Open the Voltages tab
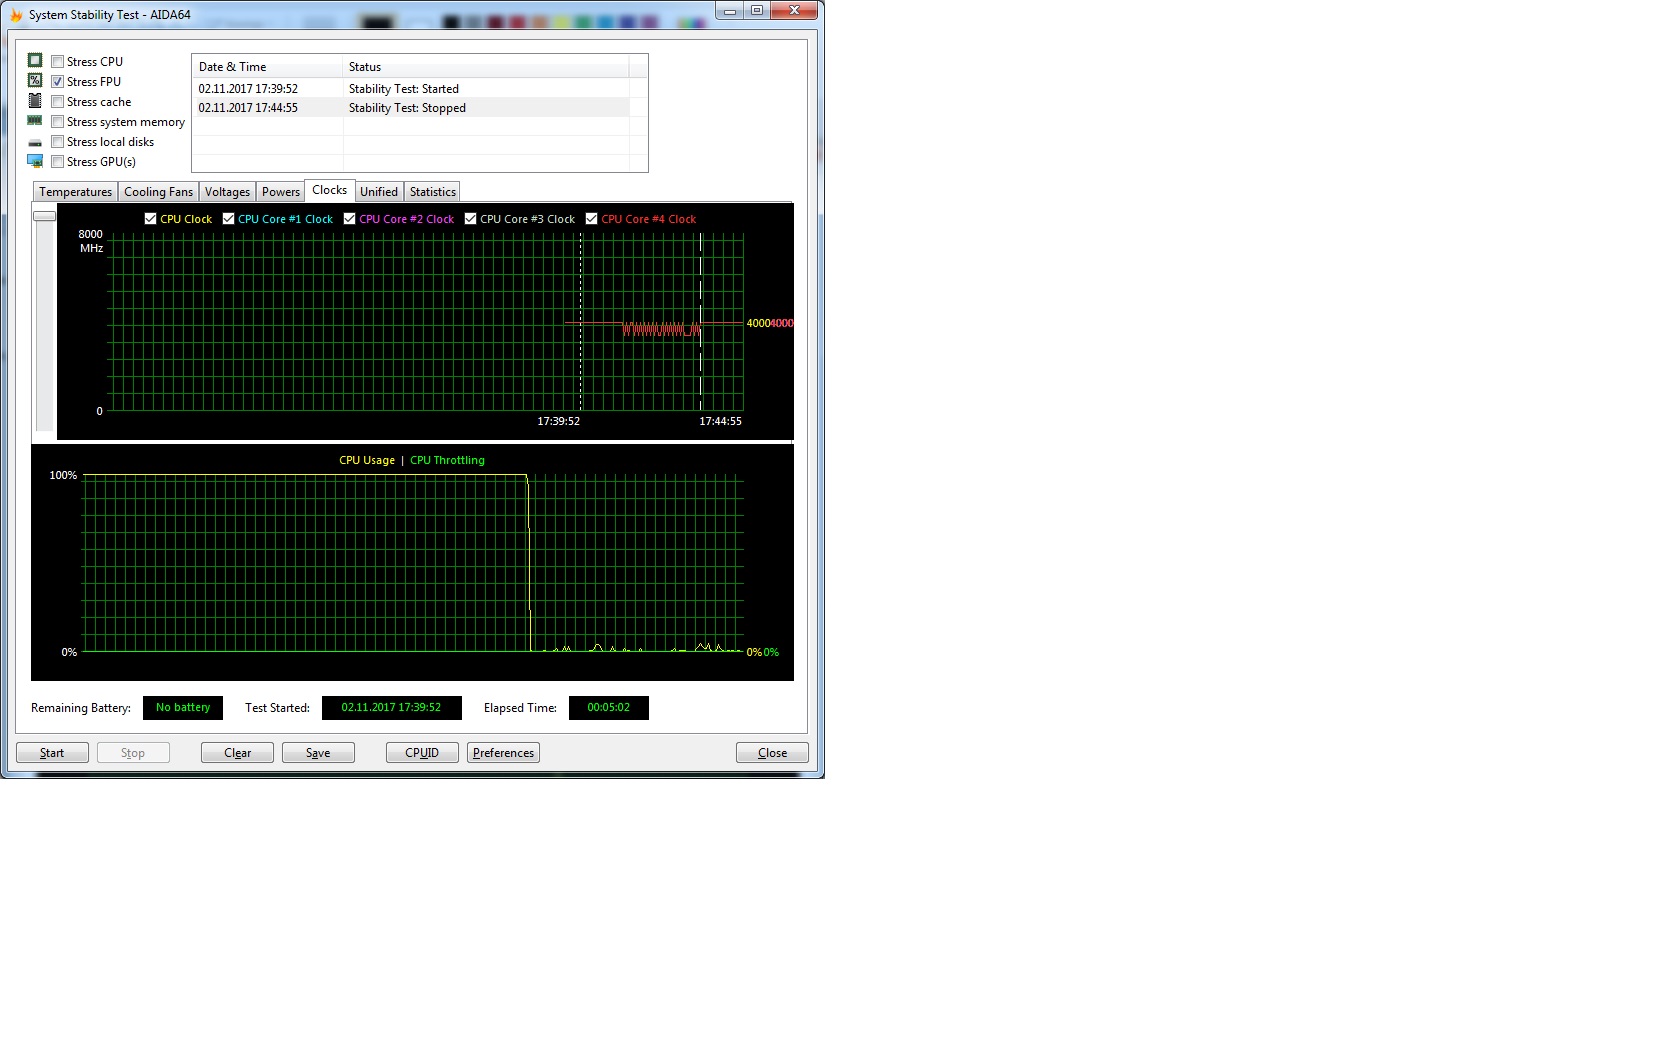Image resolution: width=1680 pixels, height=1050 pixels. [x=227, y=192]
